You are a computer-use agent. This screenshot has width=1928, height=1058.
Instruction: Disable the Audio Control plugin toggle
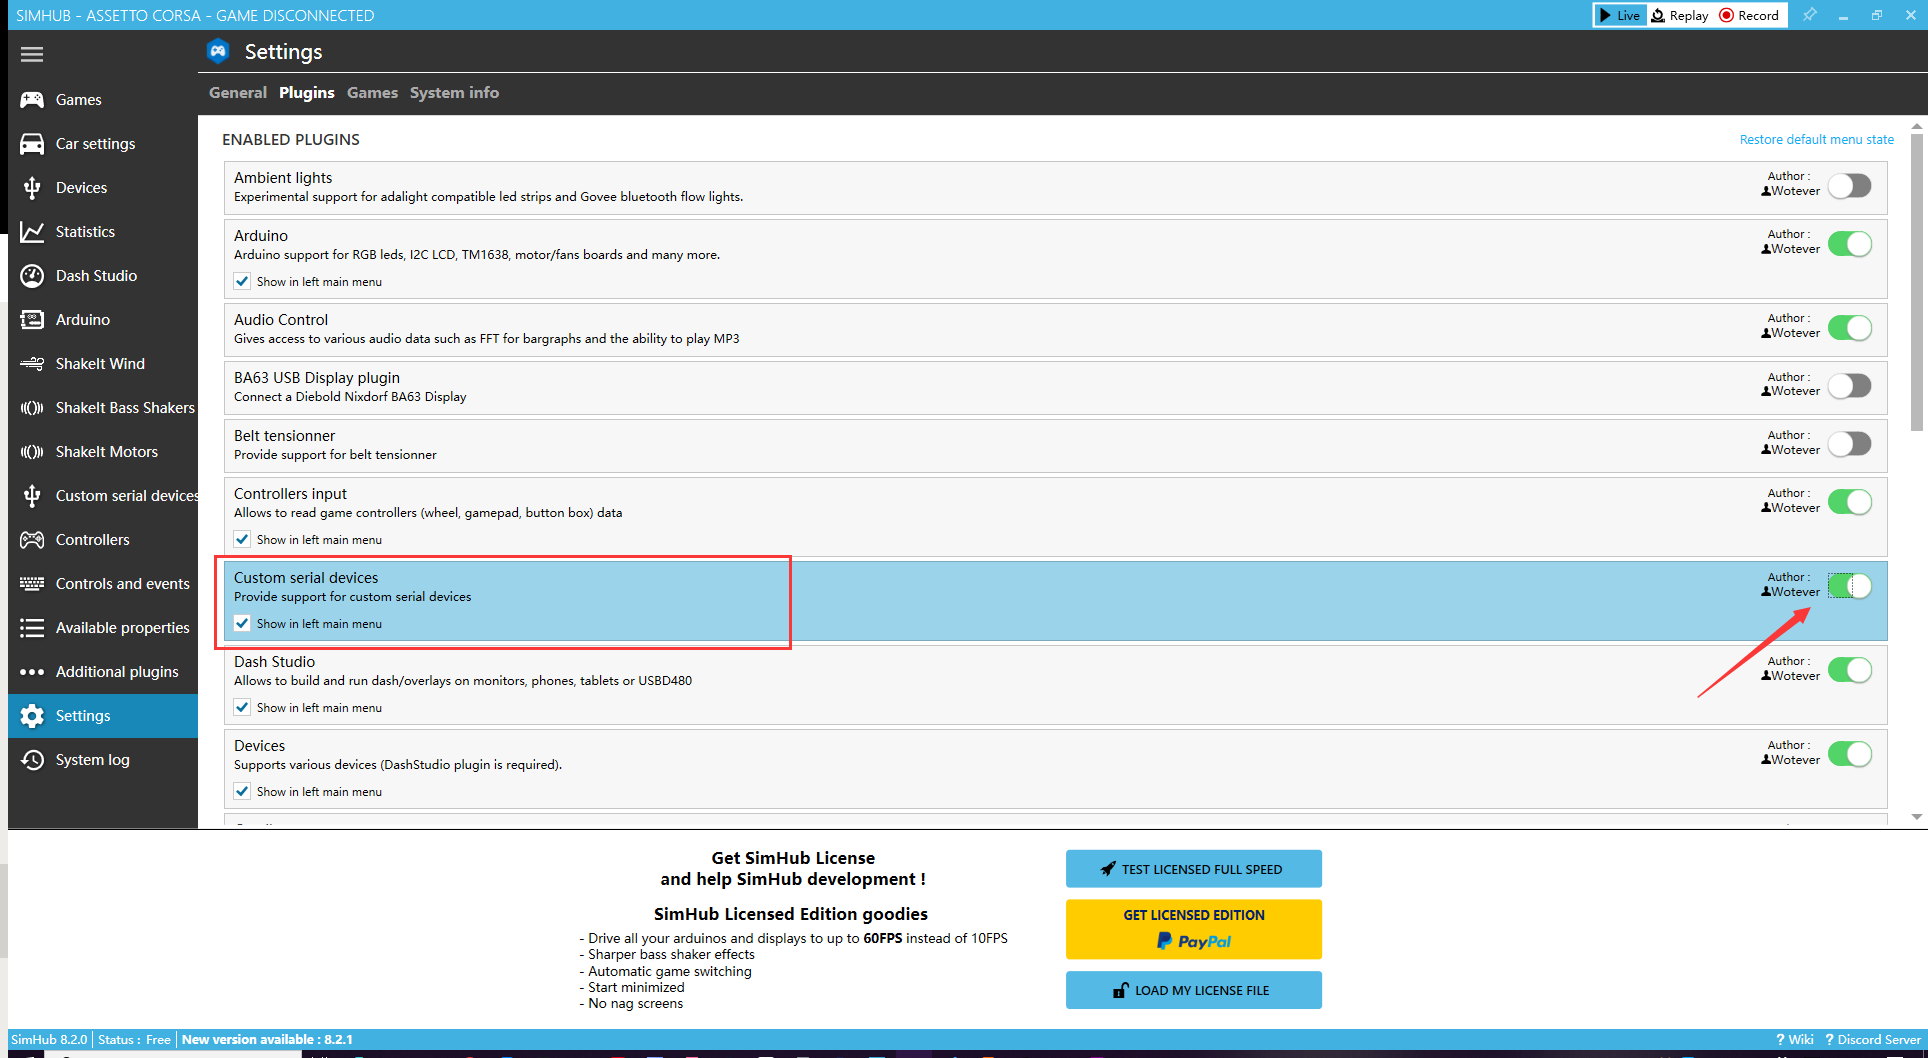[1850, 328]
